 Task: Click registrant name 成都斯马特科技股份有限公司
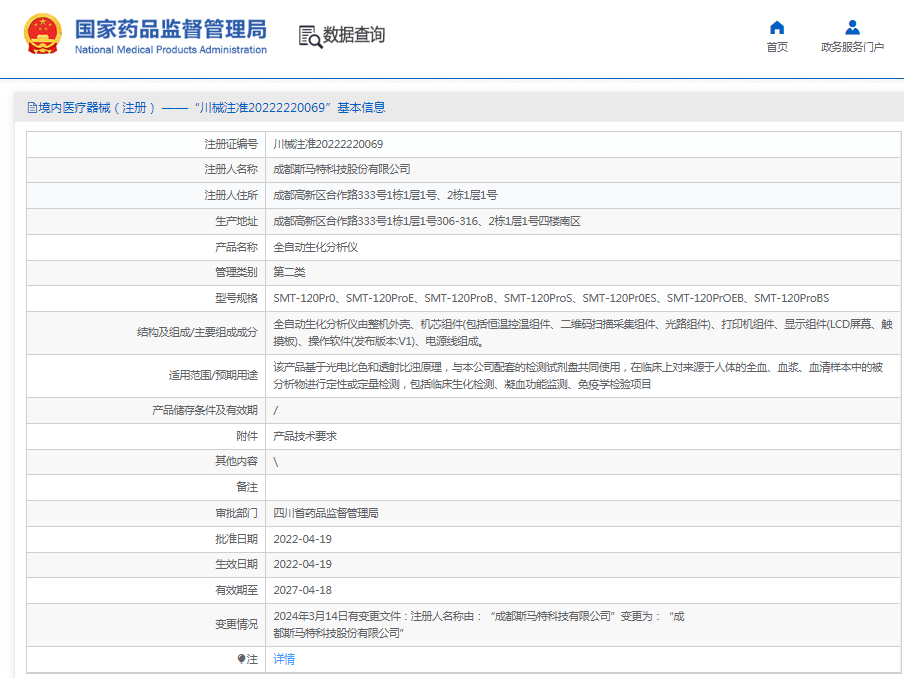pos(341,169)
